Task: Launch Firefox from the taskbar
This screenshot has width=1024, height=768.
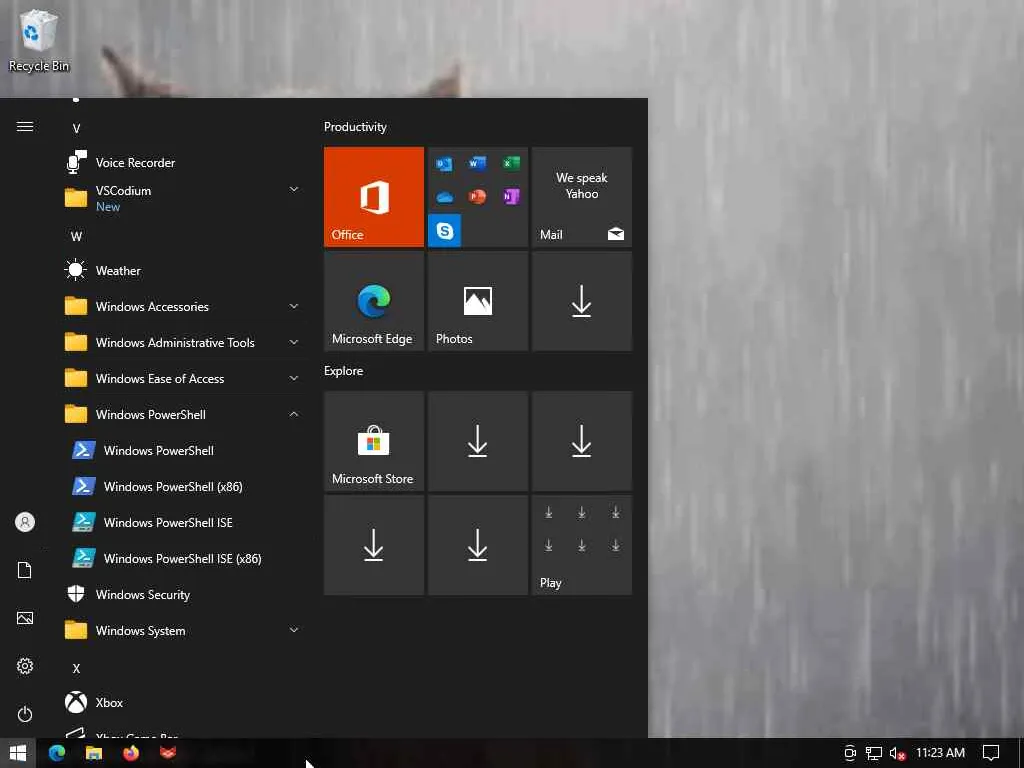Action: click(x=131, y=753)
